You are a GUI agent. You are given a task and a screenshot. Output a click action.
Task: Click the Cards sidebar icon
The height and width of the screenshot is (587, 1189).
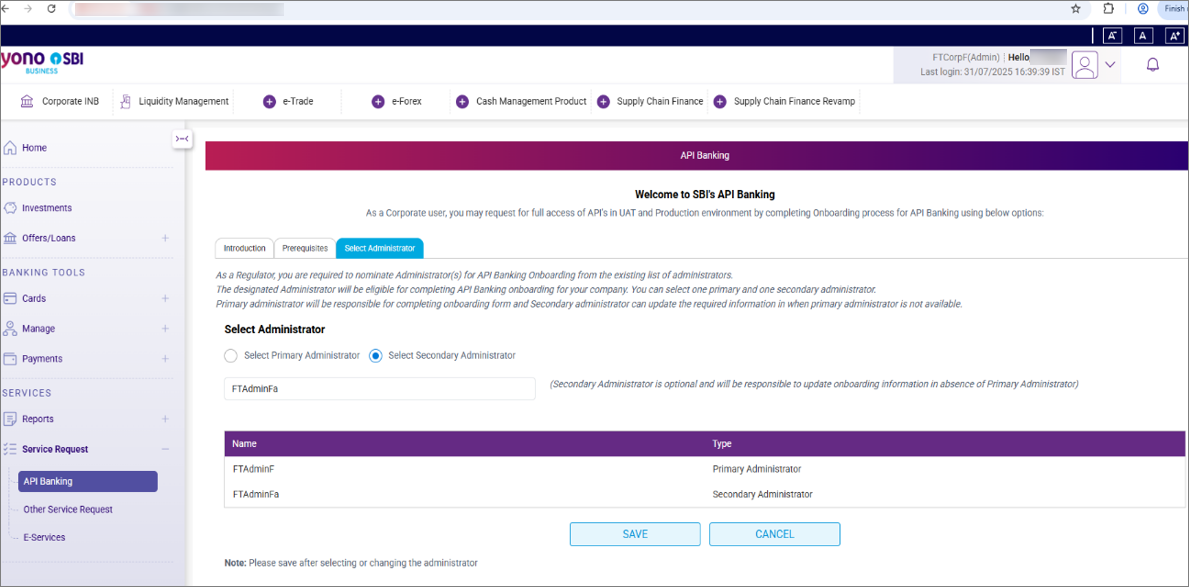point(11,299)
